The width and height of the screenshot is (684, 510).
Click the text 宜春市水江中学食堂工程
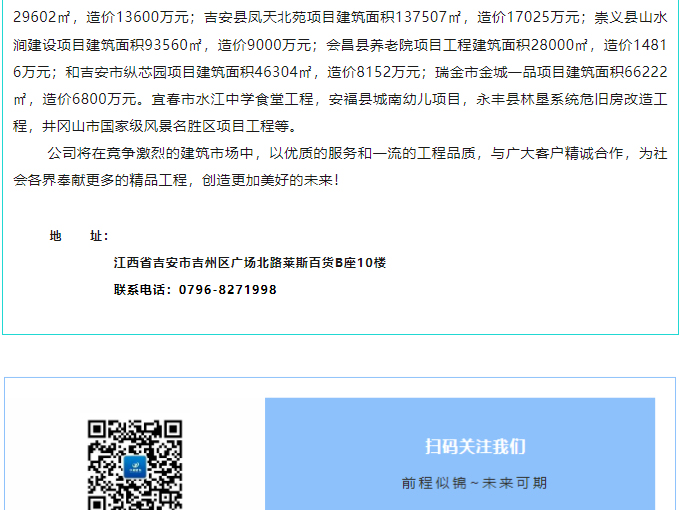[x=233, y=99]
